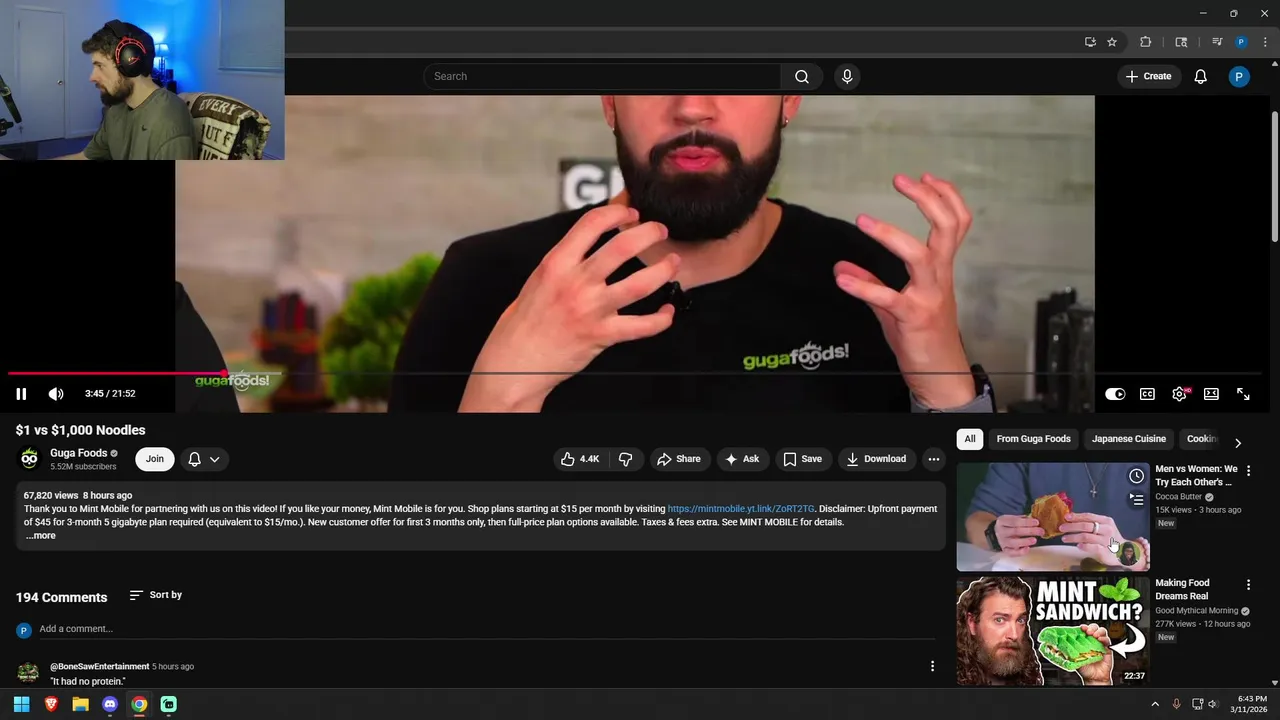1280x720 pixels.
Task: Join the Guga Foods channel membership
Action: (155, 459)
